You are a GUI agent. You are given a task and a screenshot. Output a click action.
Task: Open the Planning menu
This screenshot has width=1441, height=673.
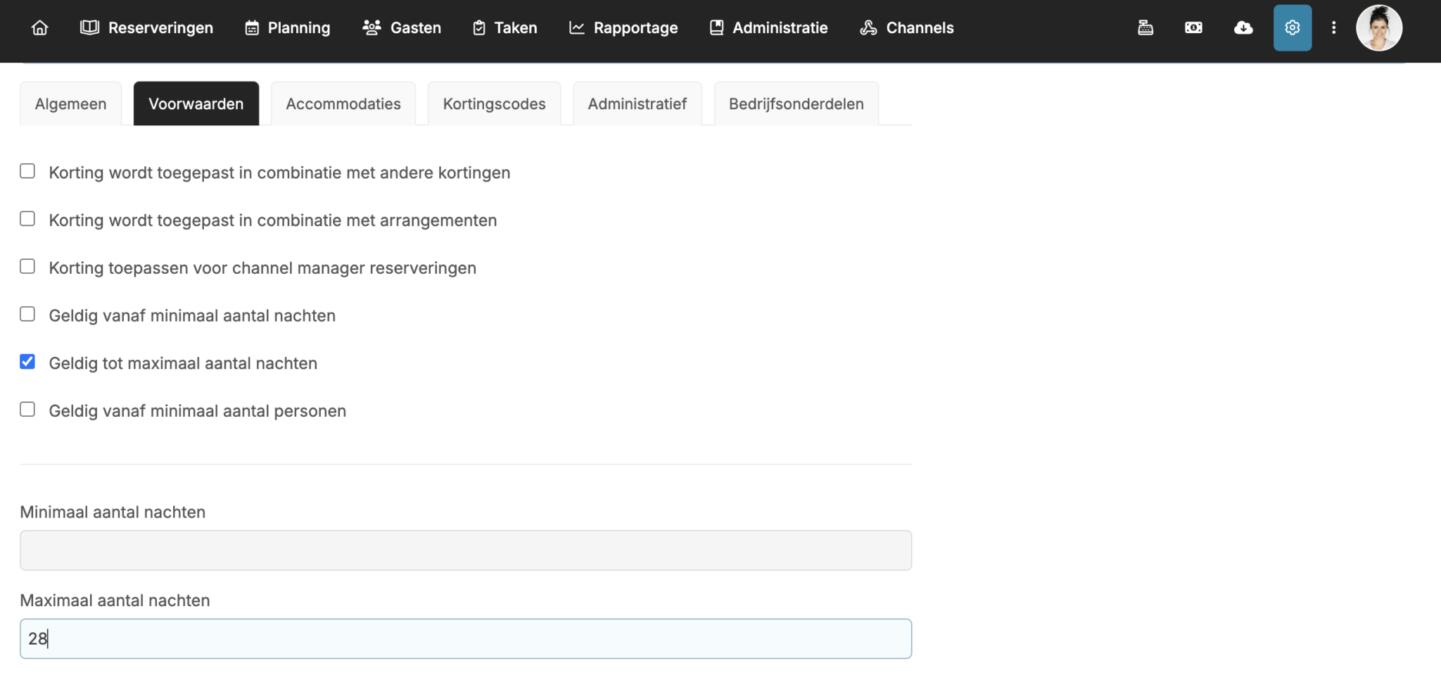(x=288, y=28)
